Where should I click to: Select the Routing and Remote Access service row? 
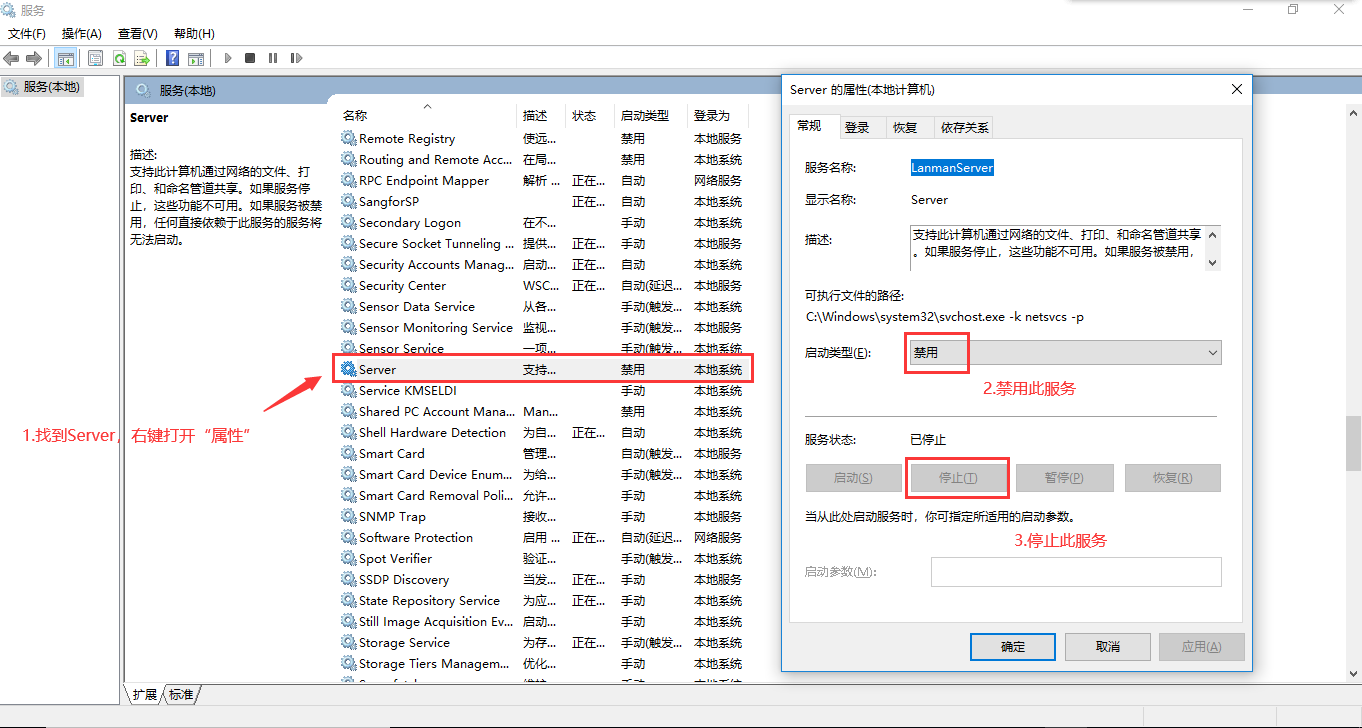(x=544, y=159)
